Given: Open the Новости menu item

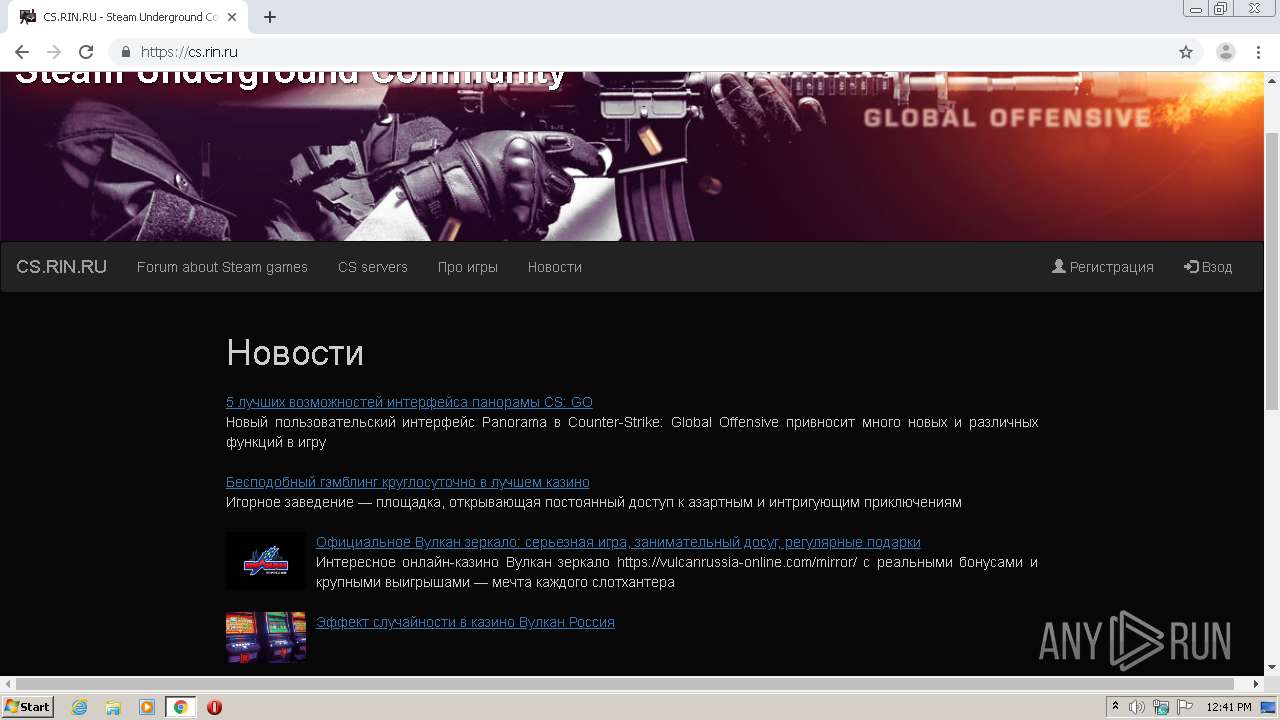Looking at the screenshot, I should (x=555, y=267).
